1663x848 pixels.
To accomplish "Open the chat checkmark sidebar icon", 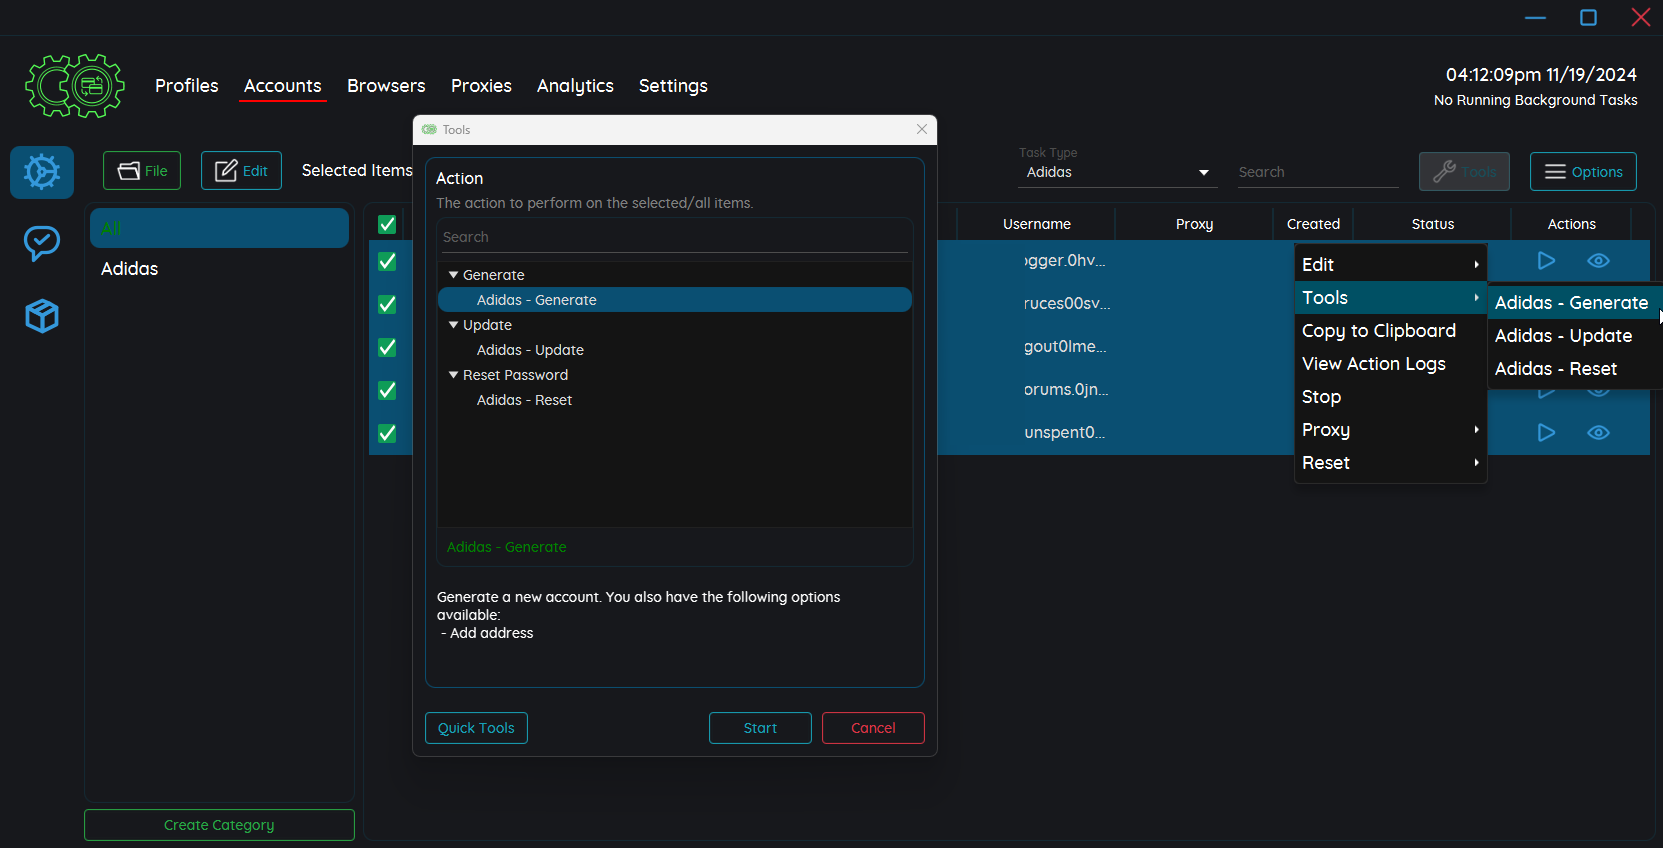I will click(42, 243).
